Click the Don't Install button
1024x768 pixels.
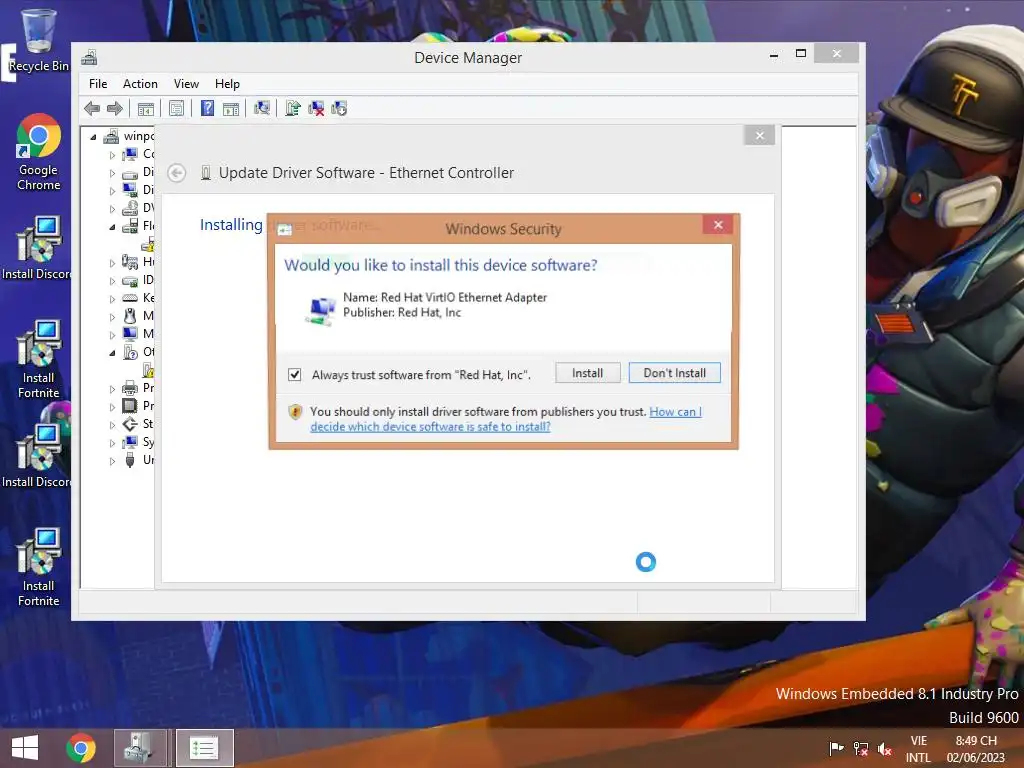675,373
